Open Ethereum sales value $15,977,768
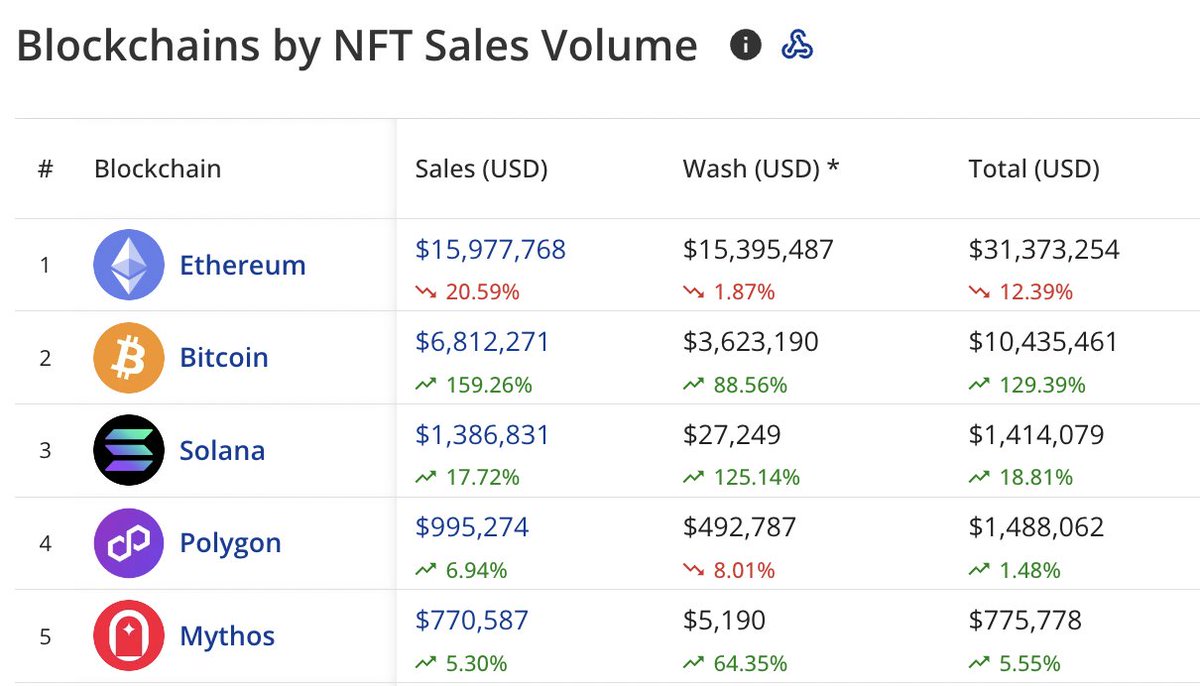Image resolution: width=1200 pixels, height=686 pixels. click(491, 249)
